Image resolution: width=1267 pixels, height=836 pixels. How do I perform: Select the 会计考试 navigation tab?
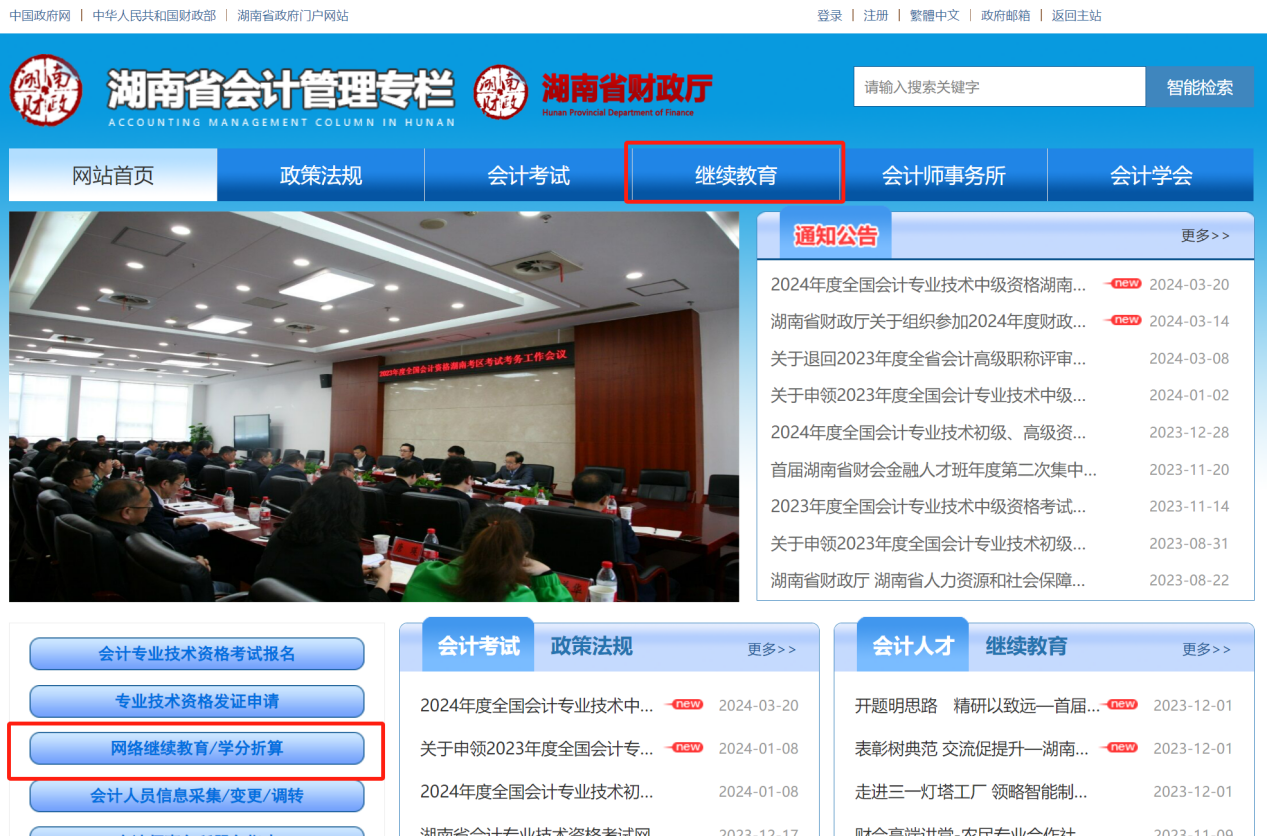[529, 176]
